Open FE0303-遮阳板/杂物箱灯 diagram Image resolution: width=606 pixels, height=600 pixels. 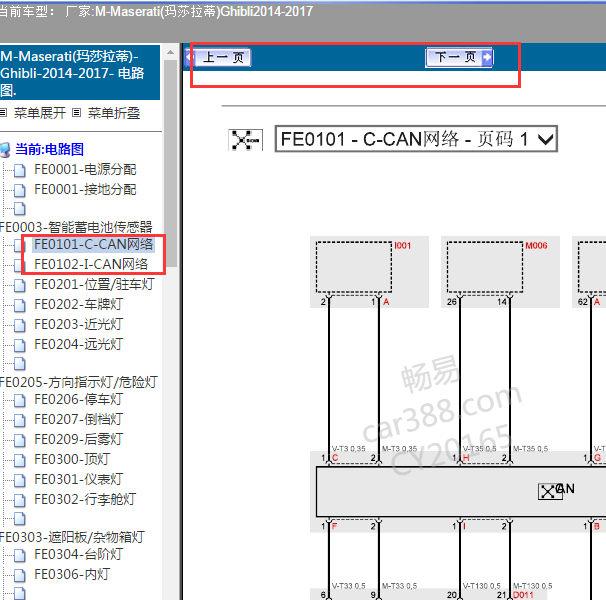click(72, 537)
